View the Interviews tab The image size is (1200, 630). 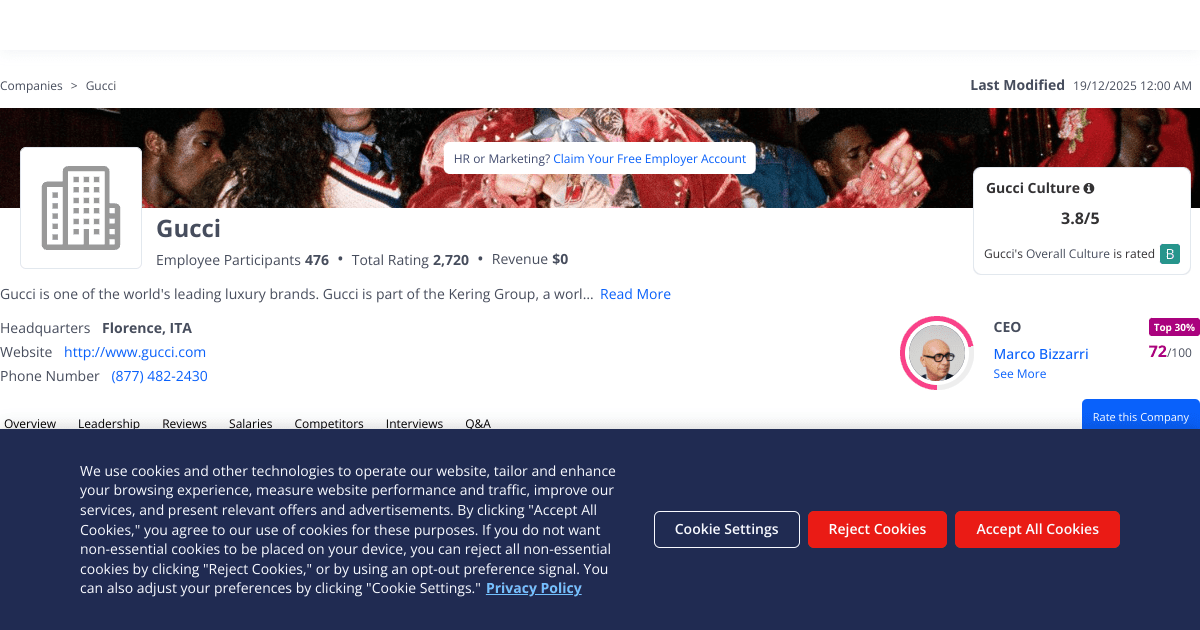(414, 423)
